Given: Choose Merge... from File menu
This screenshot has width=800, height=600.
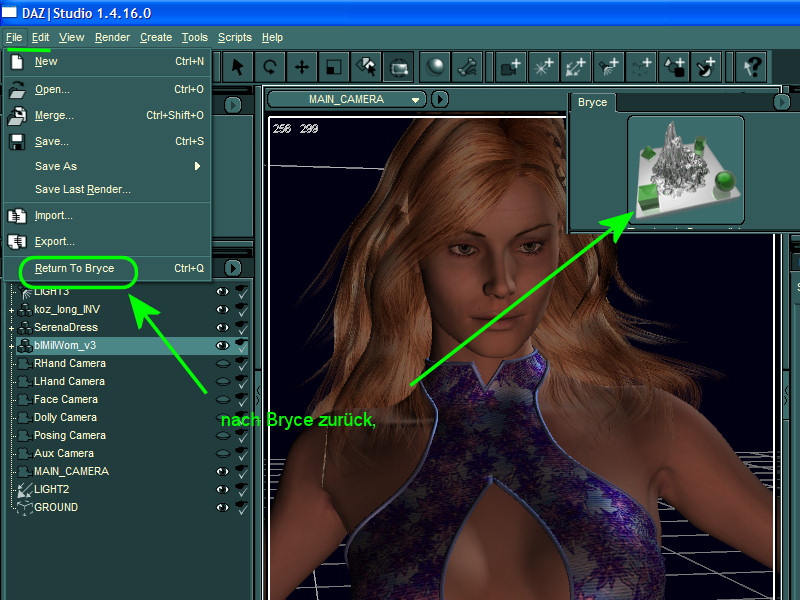Looking at the screenshot, I should pos(107,116).
